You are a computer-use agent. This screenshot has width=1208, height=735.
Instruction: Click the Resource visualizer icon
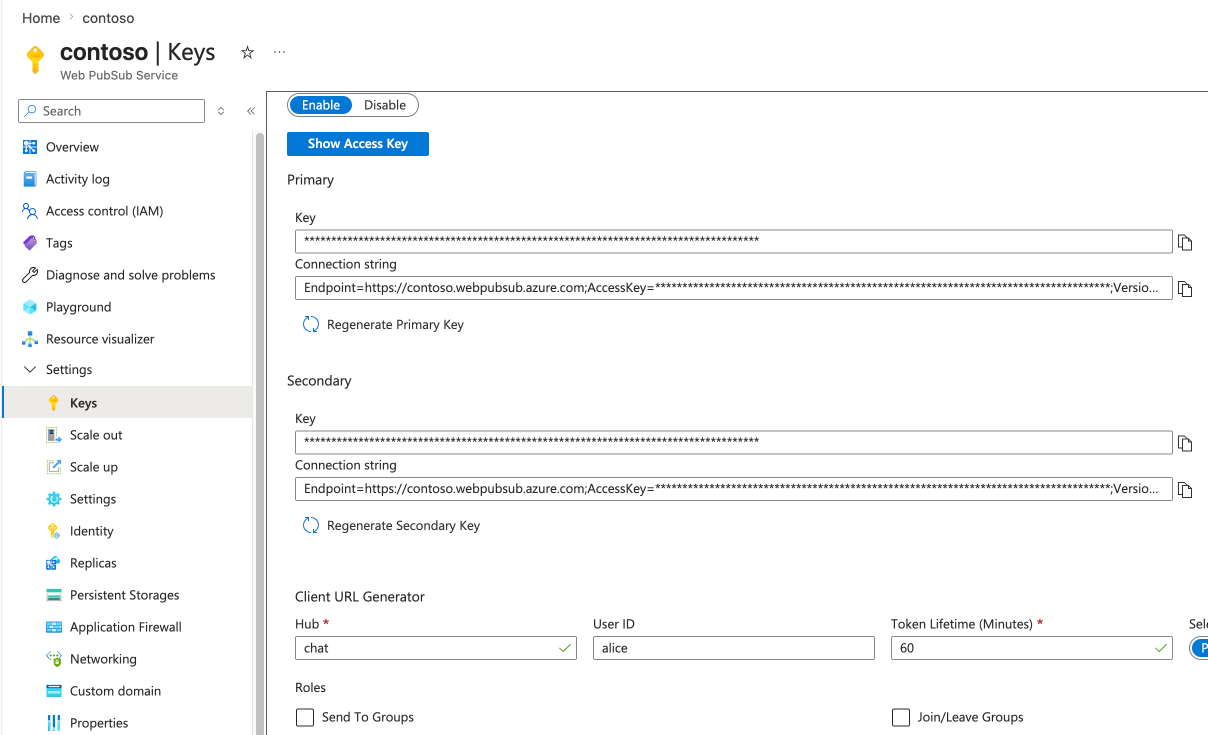coord(30,339)
